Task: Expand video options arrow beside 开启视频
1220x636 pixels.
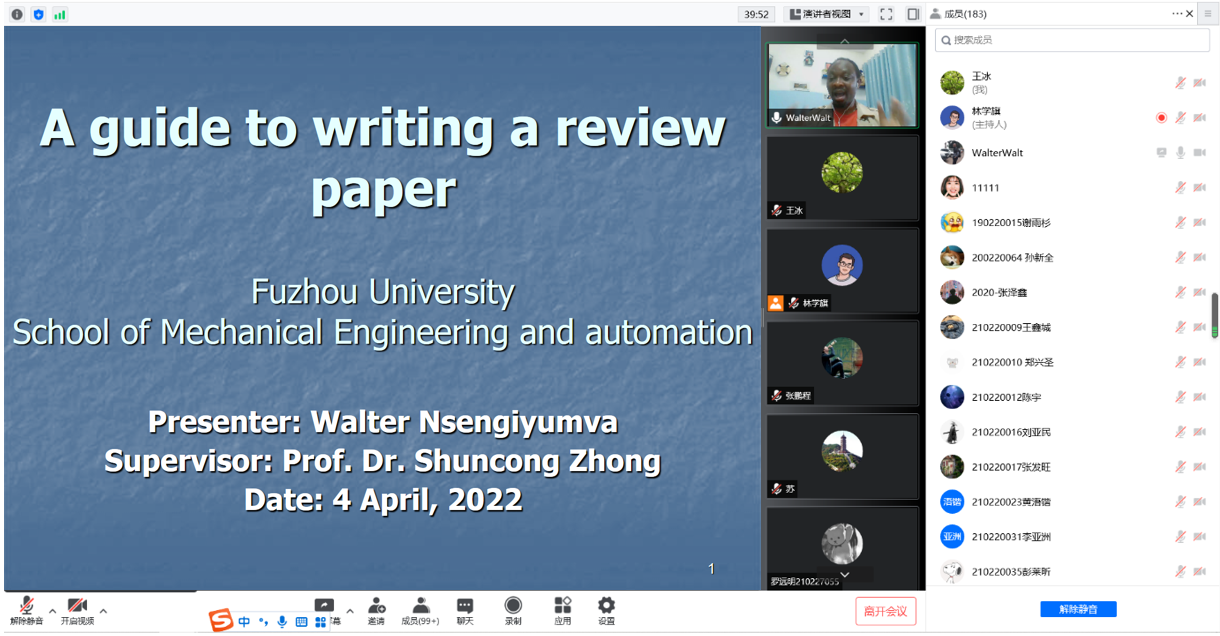Action: tap(103, 611)
